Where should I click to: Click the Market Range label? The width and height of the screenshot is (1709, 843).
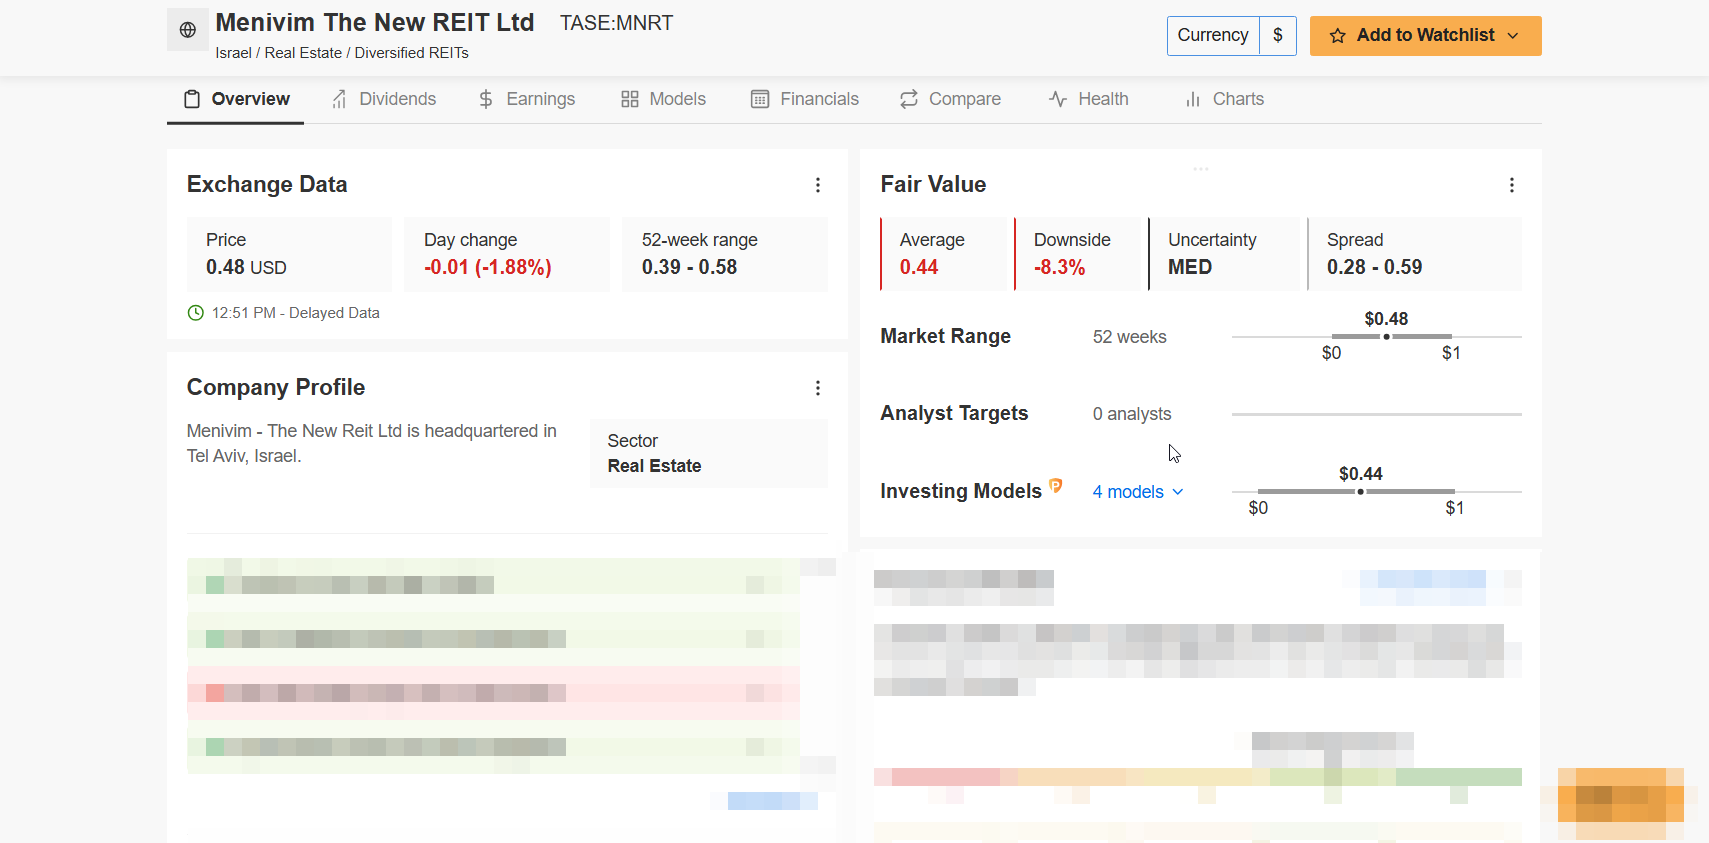(945, 336)
